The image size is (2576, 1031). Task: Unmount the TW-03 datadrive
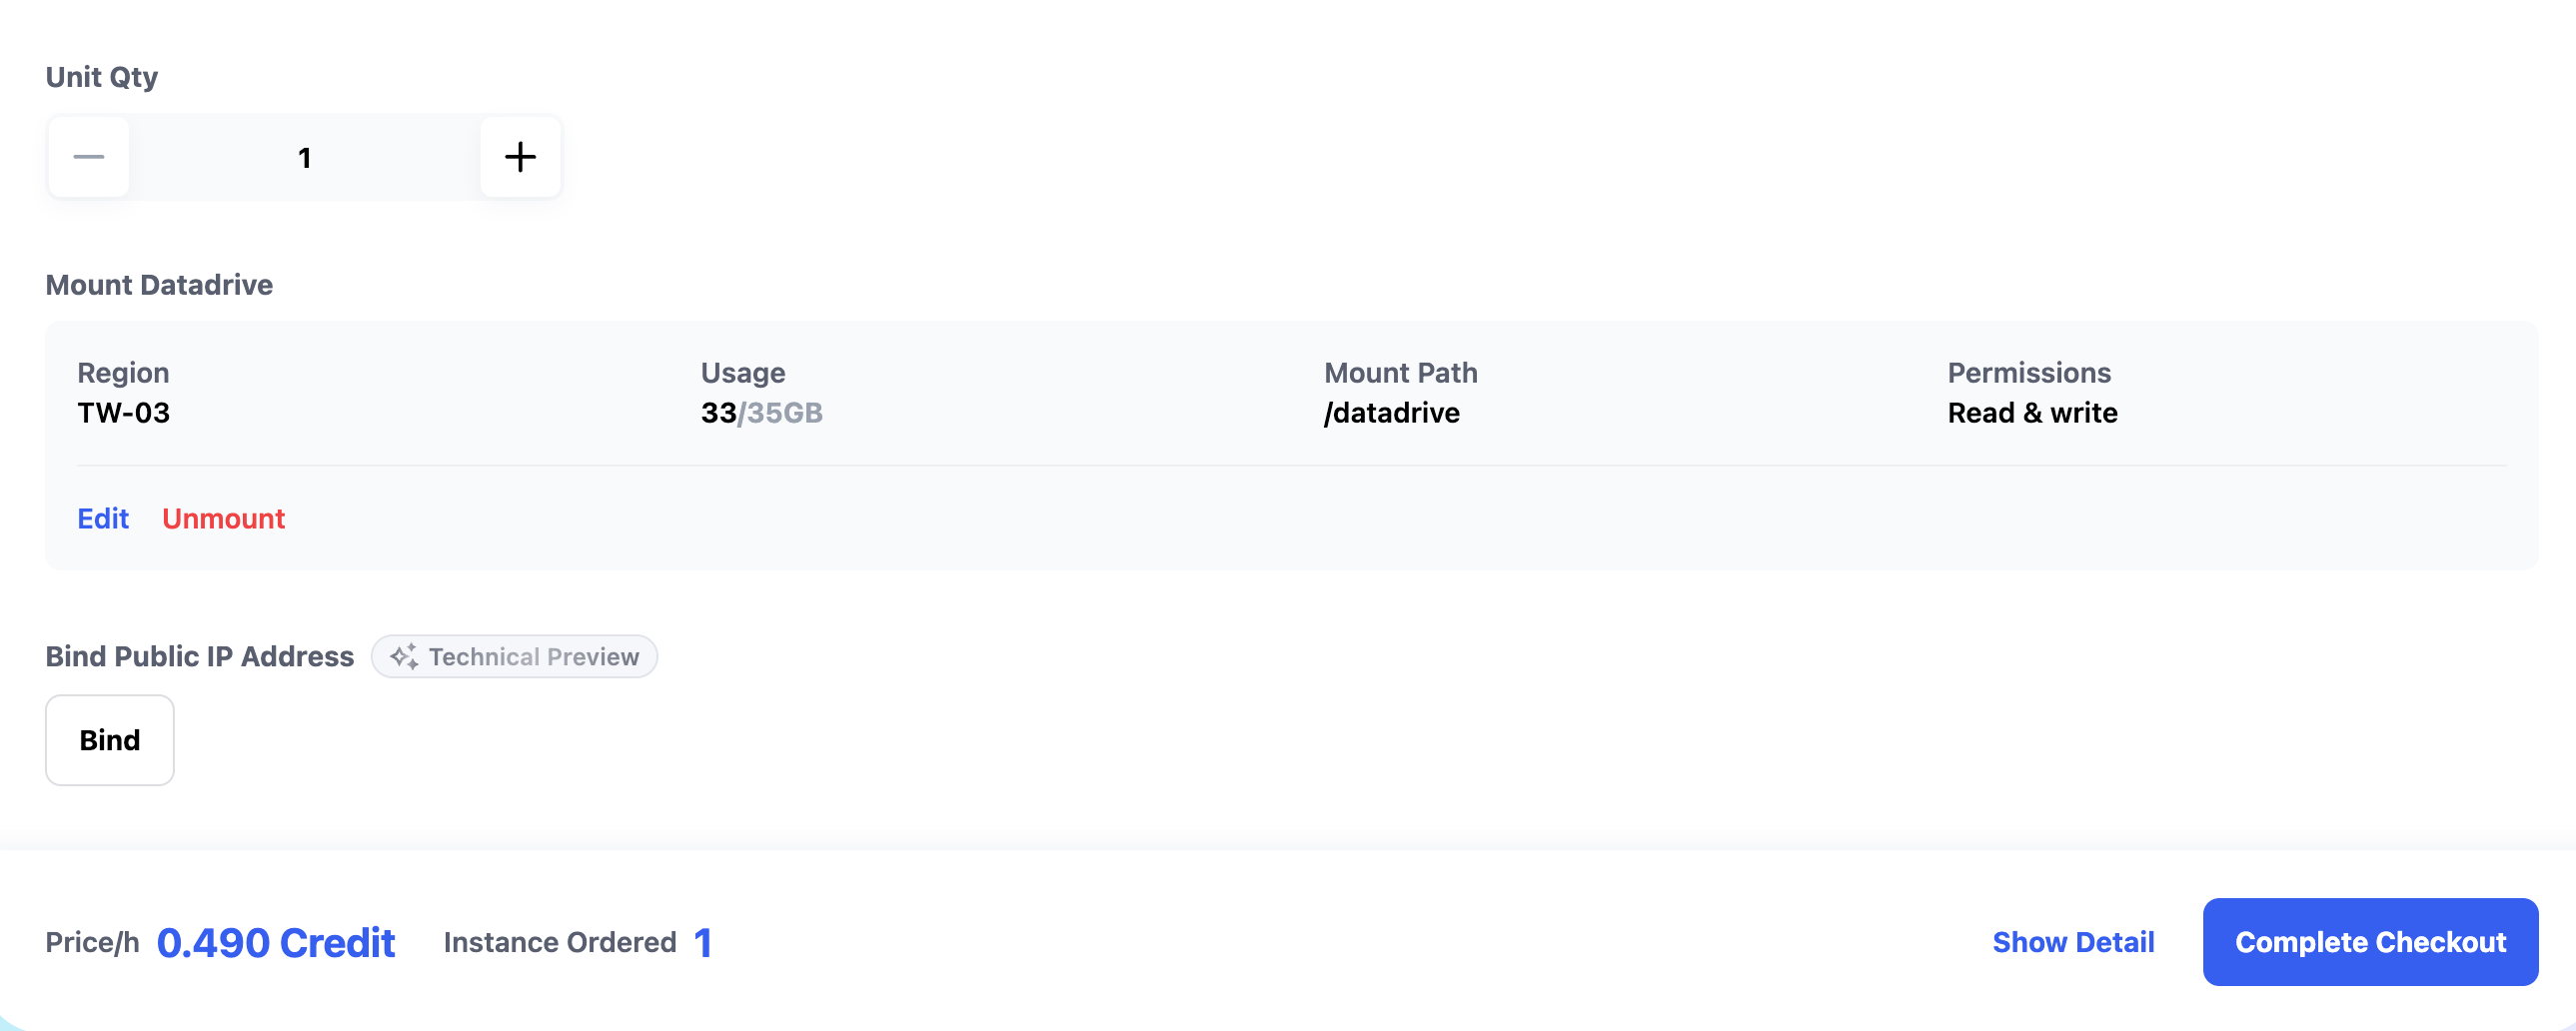(223, 518)
